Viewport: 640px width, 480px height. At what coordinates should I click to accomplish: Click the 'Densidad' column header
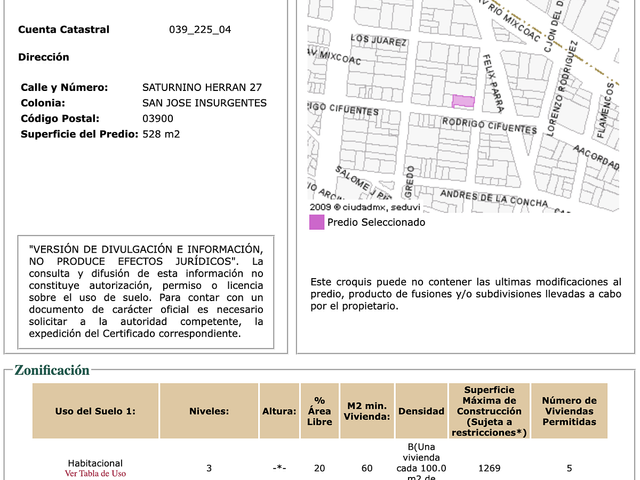pyautogui.click(x=421, y=411)
